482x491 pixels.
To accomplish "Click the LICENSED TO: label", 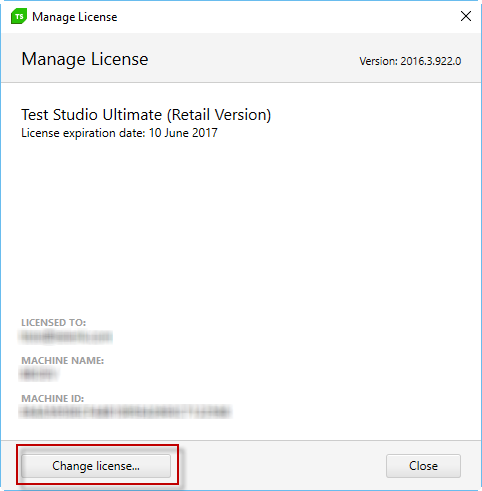I will click(x=54, y=323).
